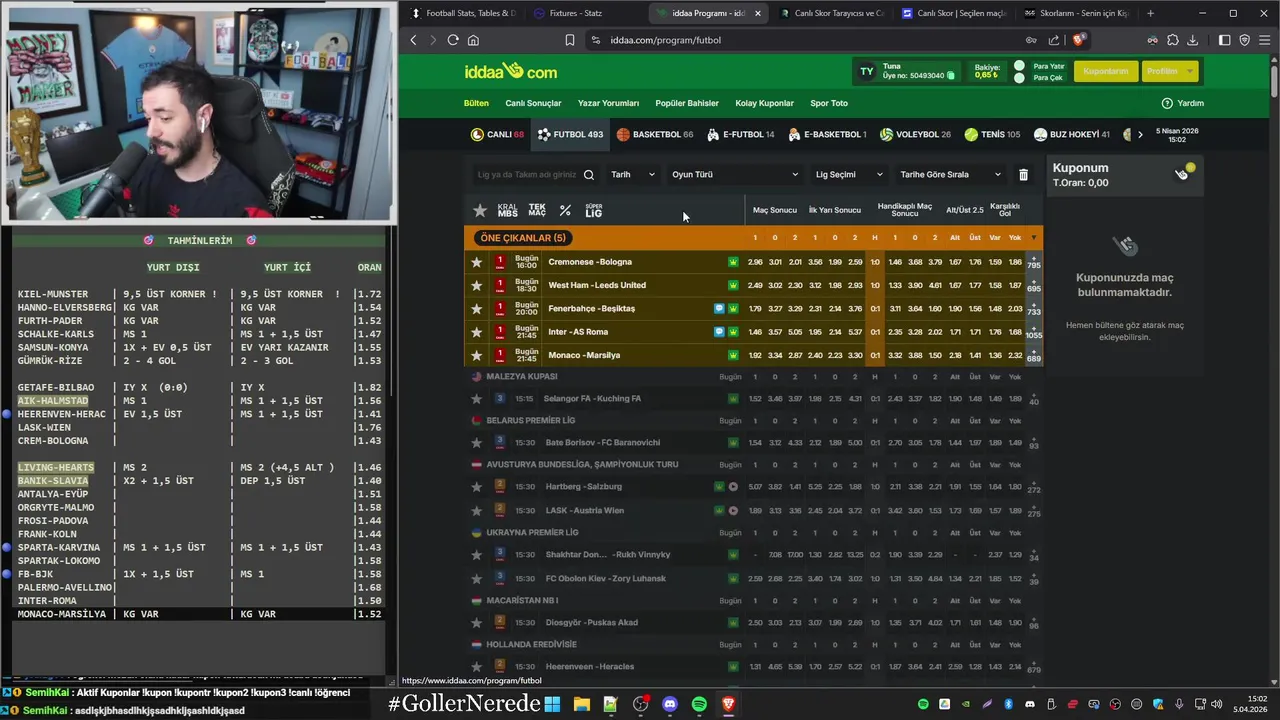Share this page using the share icon
1280x720 pixels.
pyautogui.click(x=1054, y=40)
